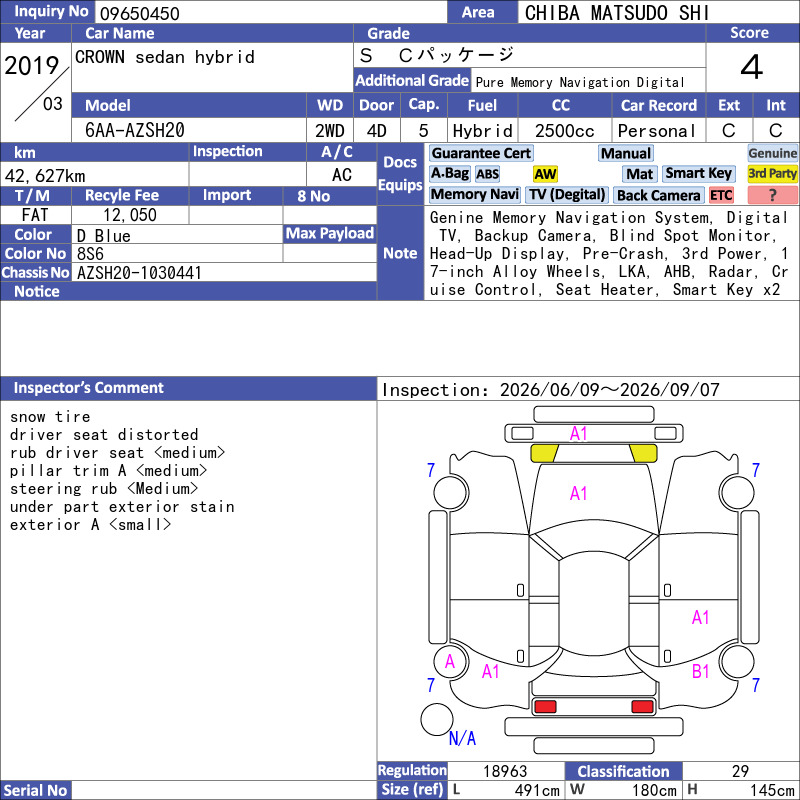This screenshot has width=800, height=800.
Task: Click the width value 180cm
Action: [x=654, y=790]
